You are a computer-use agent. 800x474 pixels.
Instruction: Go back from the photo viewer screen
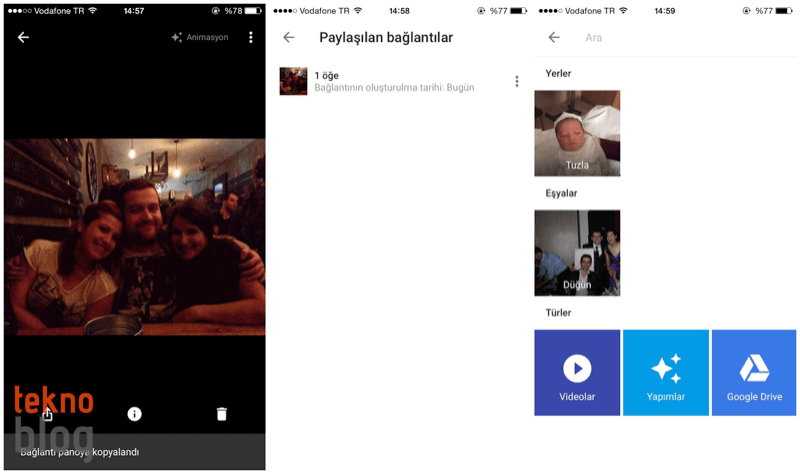(23, 37)
